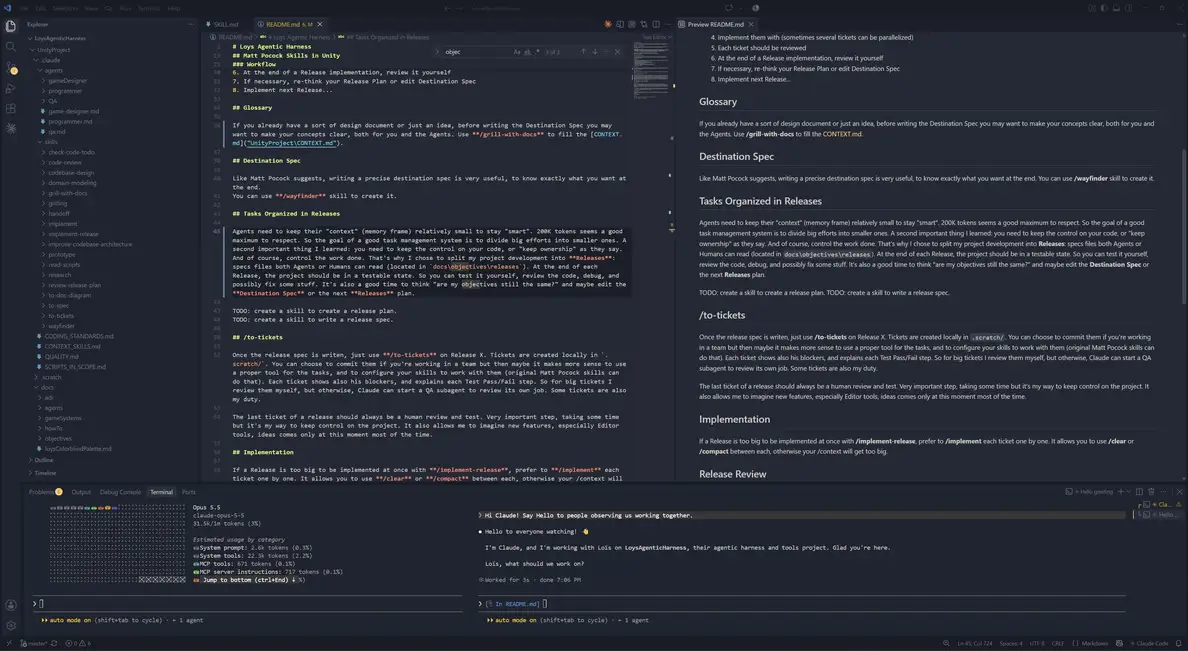
Task: Kill terminal using trash icon
Action: coord(1151,492)
